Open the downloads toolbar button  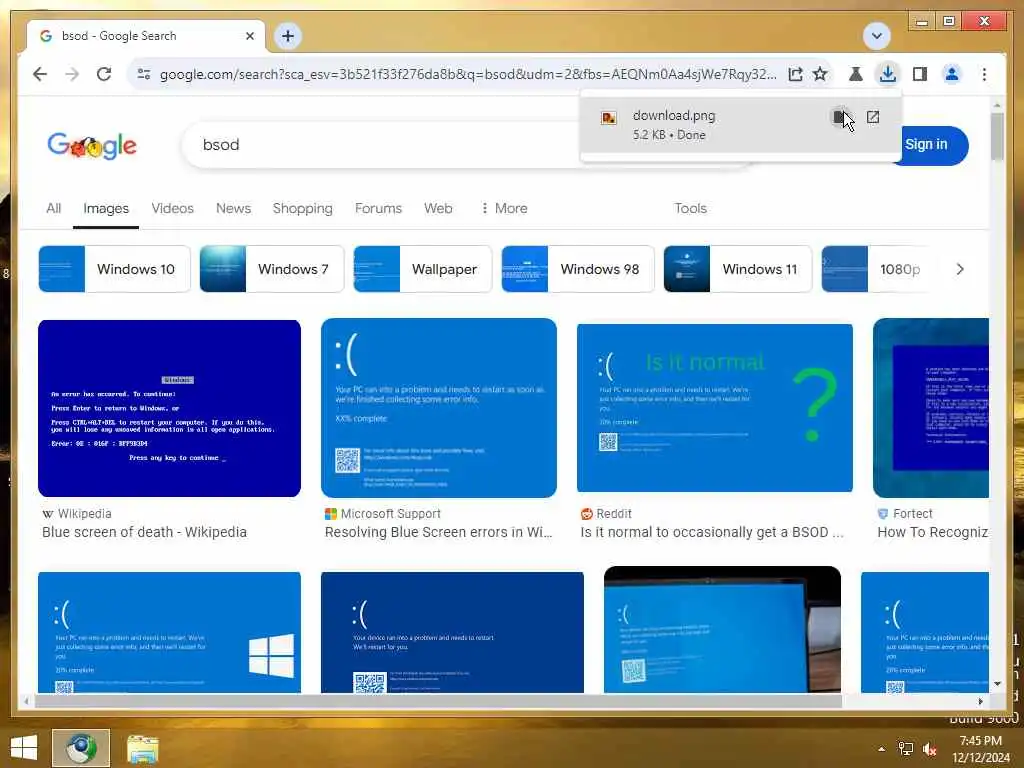[888, 74]
